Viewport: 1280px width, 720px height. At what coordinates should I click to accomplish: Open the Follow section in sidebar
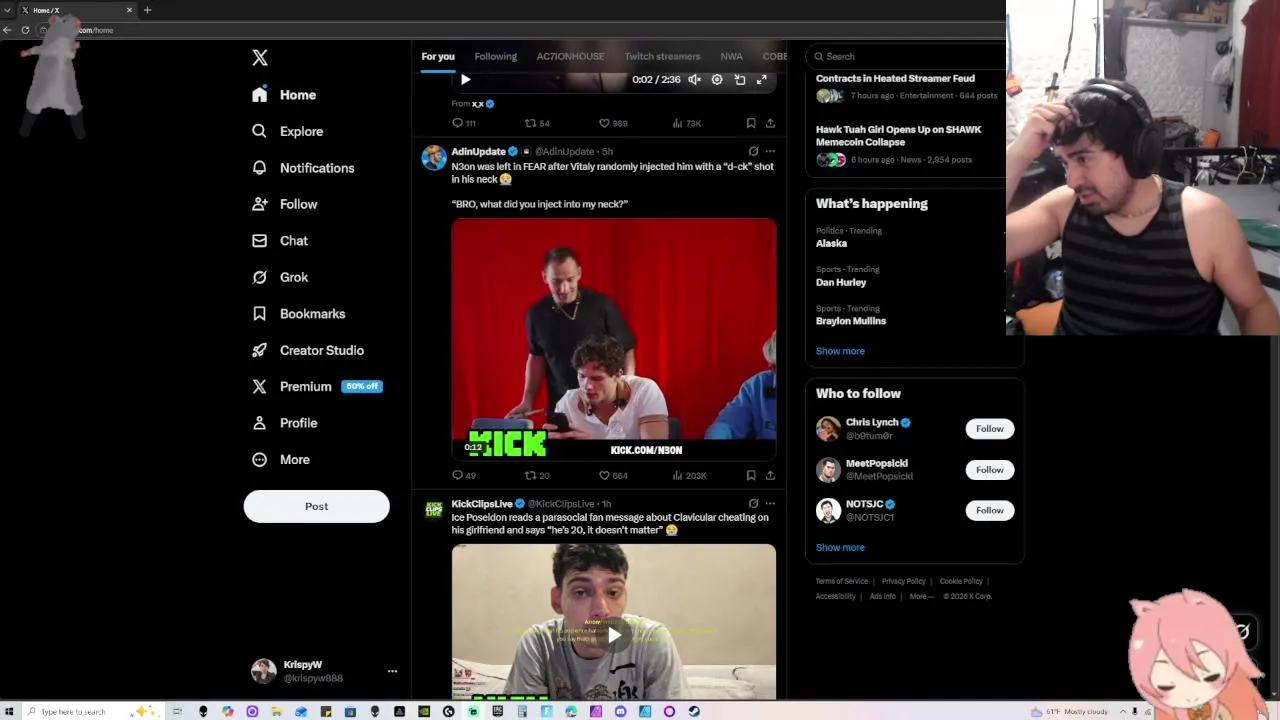(284, 204)
